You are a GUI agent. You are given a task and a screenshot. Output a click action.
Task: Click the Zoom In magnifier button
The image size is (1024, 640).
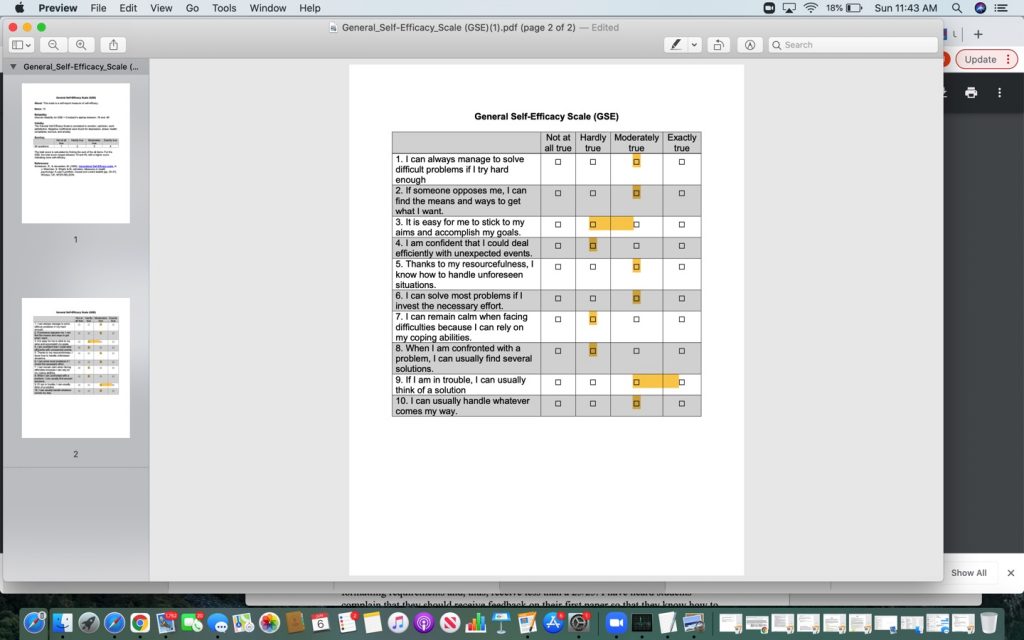pos(81,45)
